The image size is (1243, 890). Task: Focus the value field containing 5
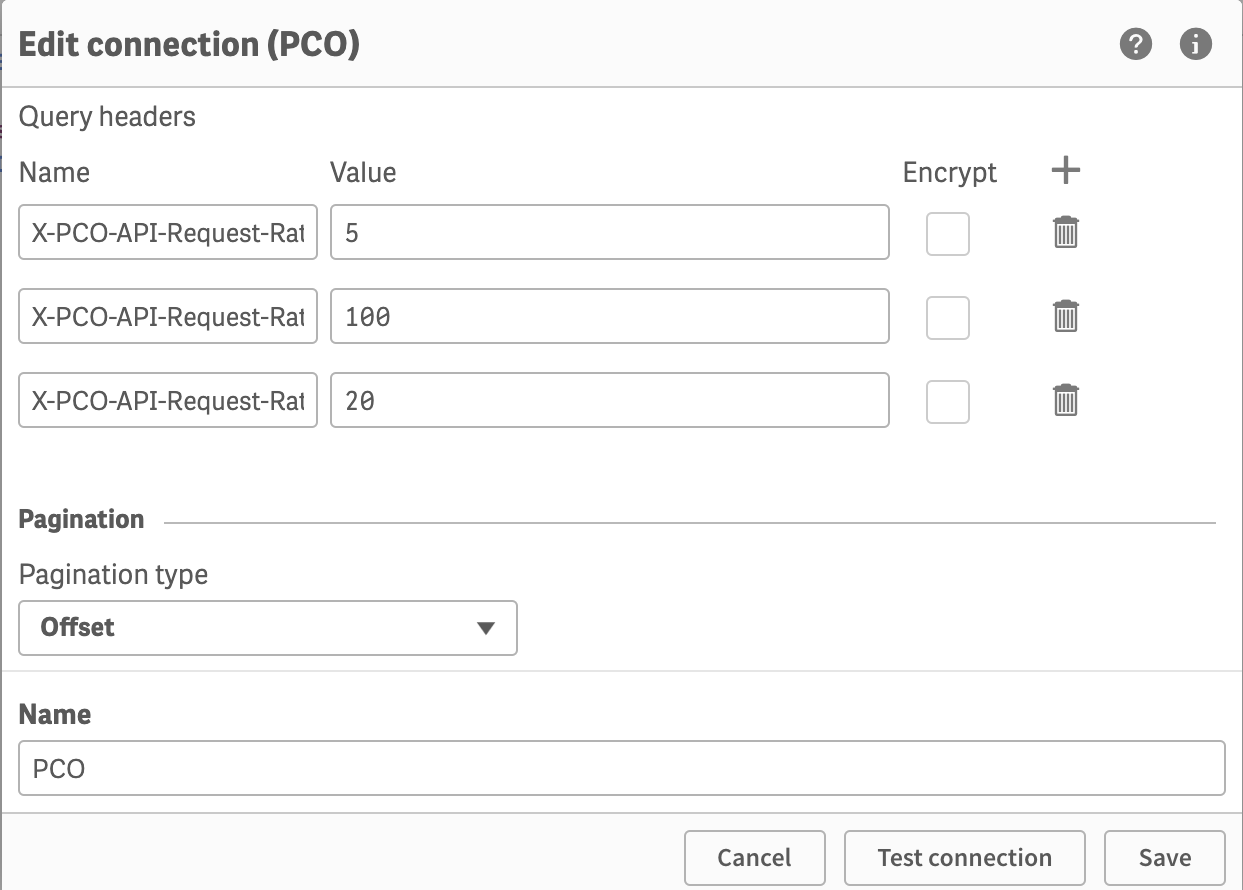610,232
